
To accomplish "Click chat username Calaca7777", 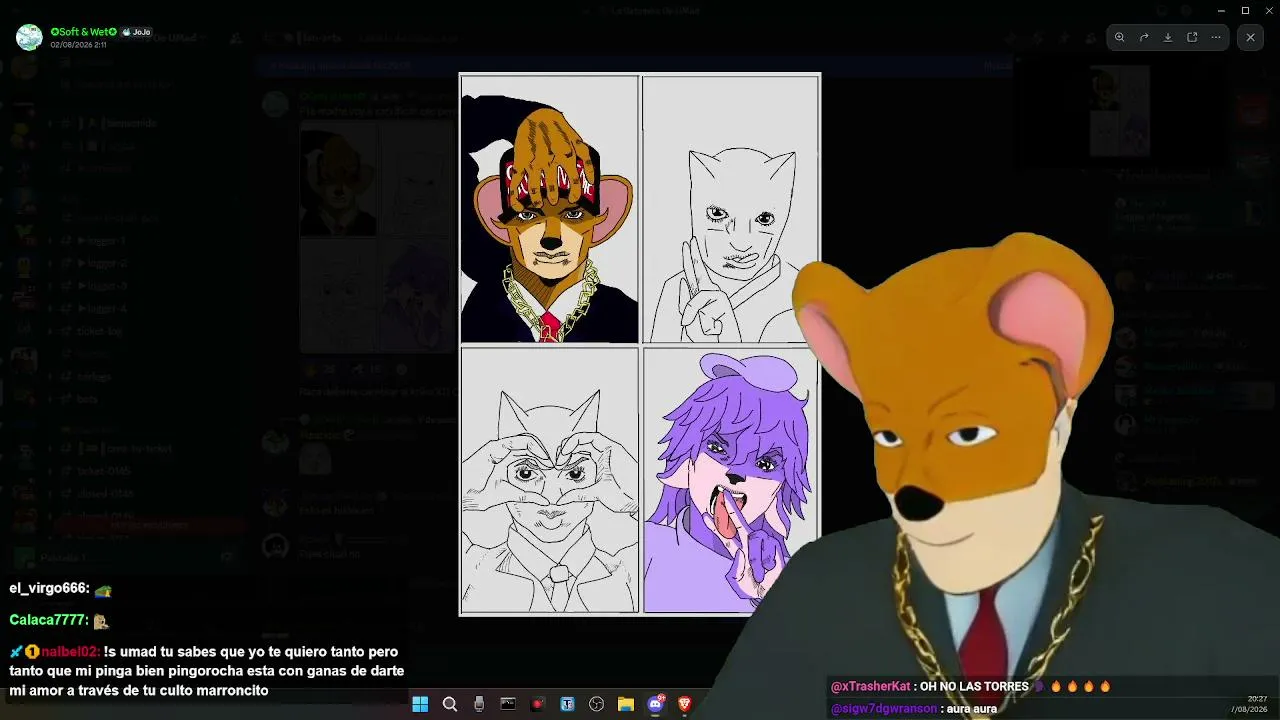I will click(48, 620).
